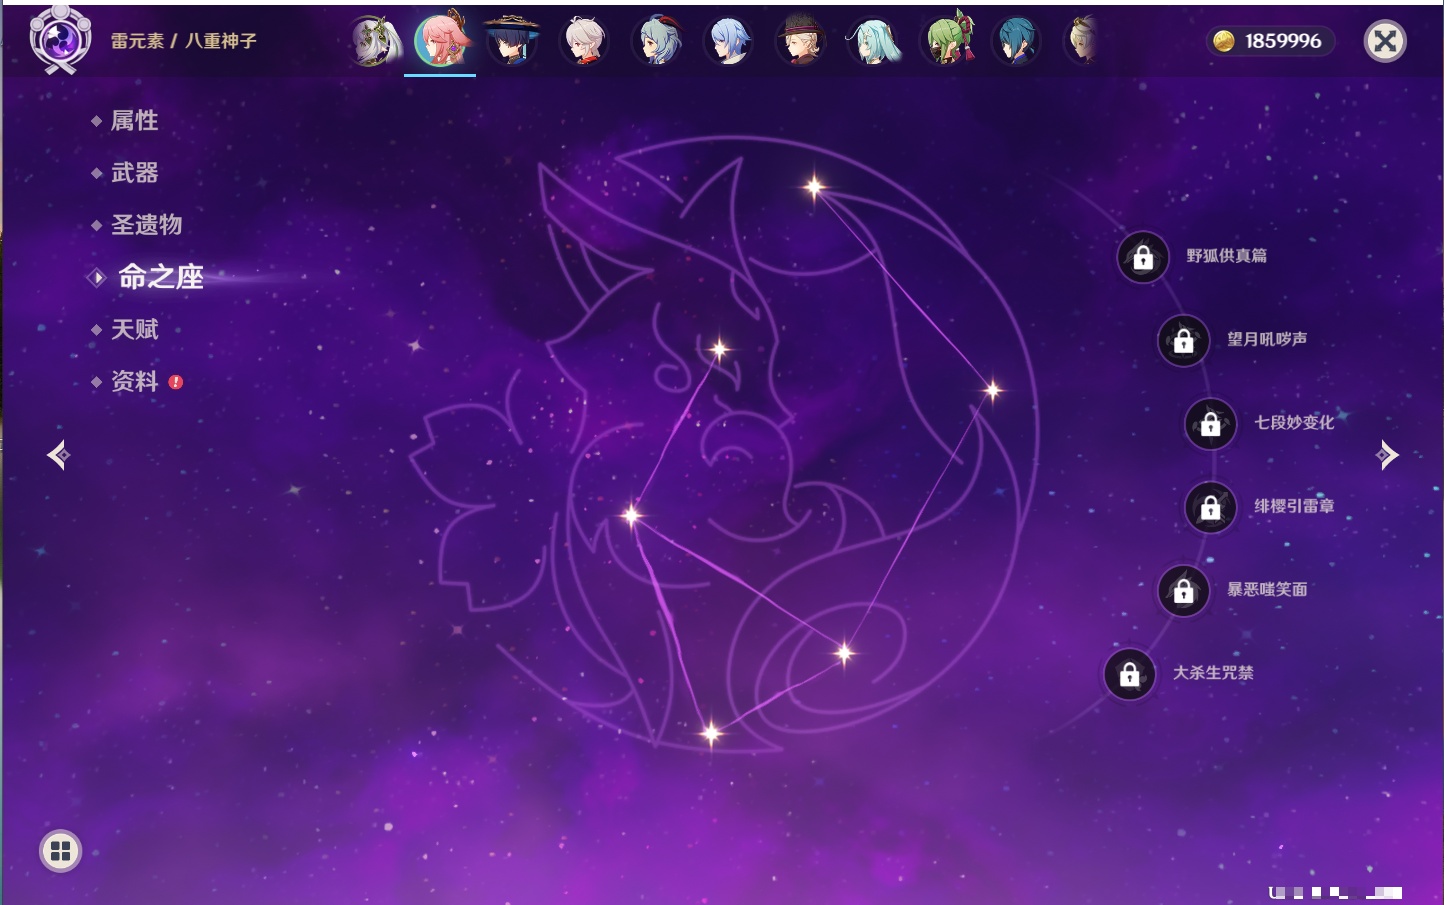The height and width of the screenshot is (905, 1444).
Task: Select the 命之座 constellation page
Action: click(160, 277)
